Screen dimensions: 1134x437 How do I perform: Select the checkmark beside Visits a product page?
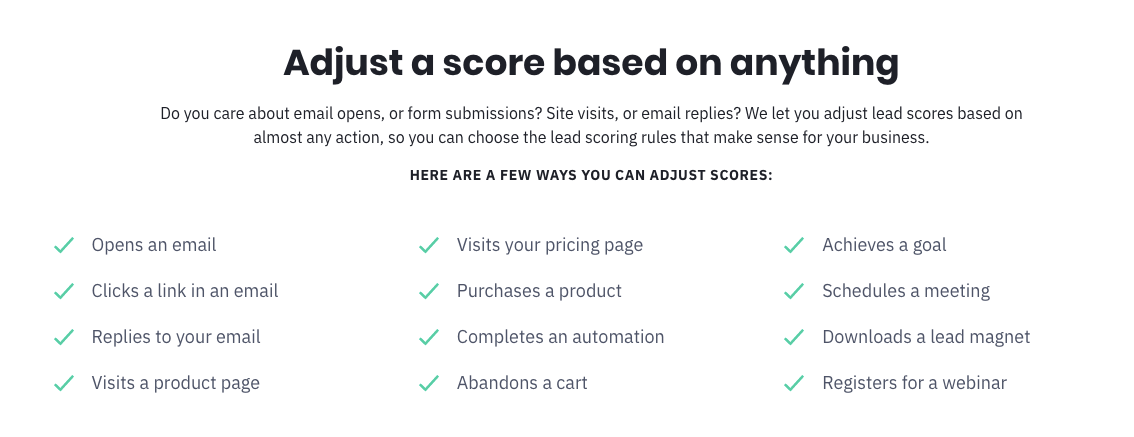pyautogui.click(x=64, y=383)
